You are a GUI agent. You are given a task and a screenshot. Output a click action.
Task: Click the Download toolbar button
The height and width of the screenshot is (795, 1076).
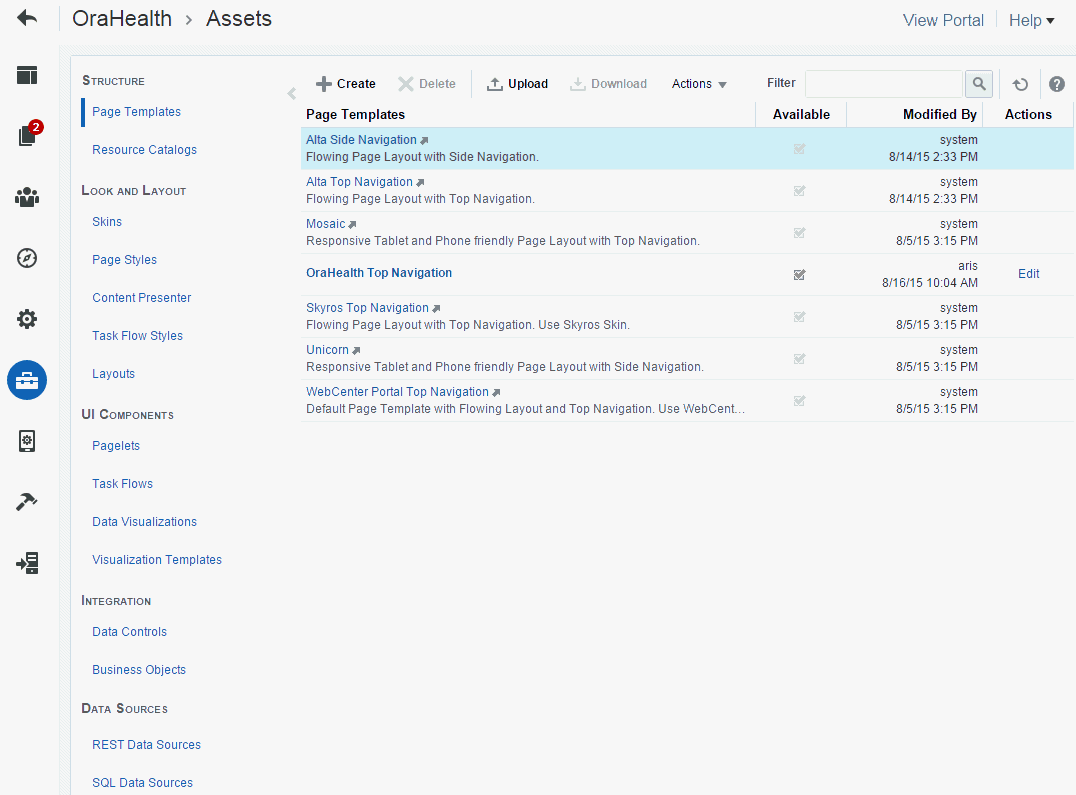608,84
